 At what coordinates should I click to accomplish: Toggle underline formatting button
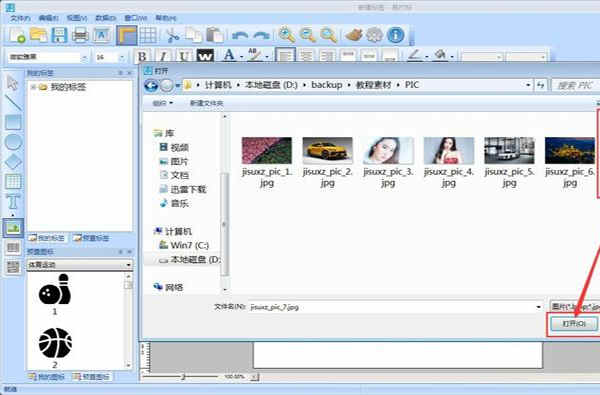[x=184, y=57]
